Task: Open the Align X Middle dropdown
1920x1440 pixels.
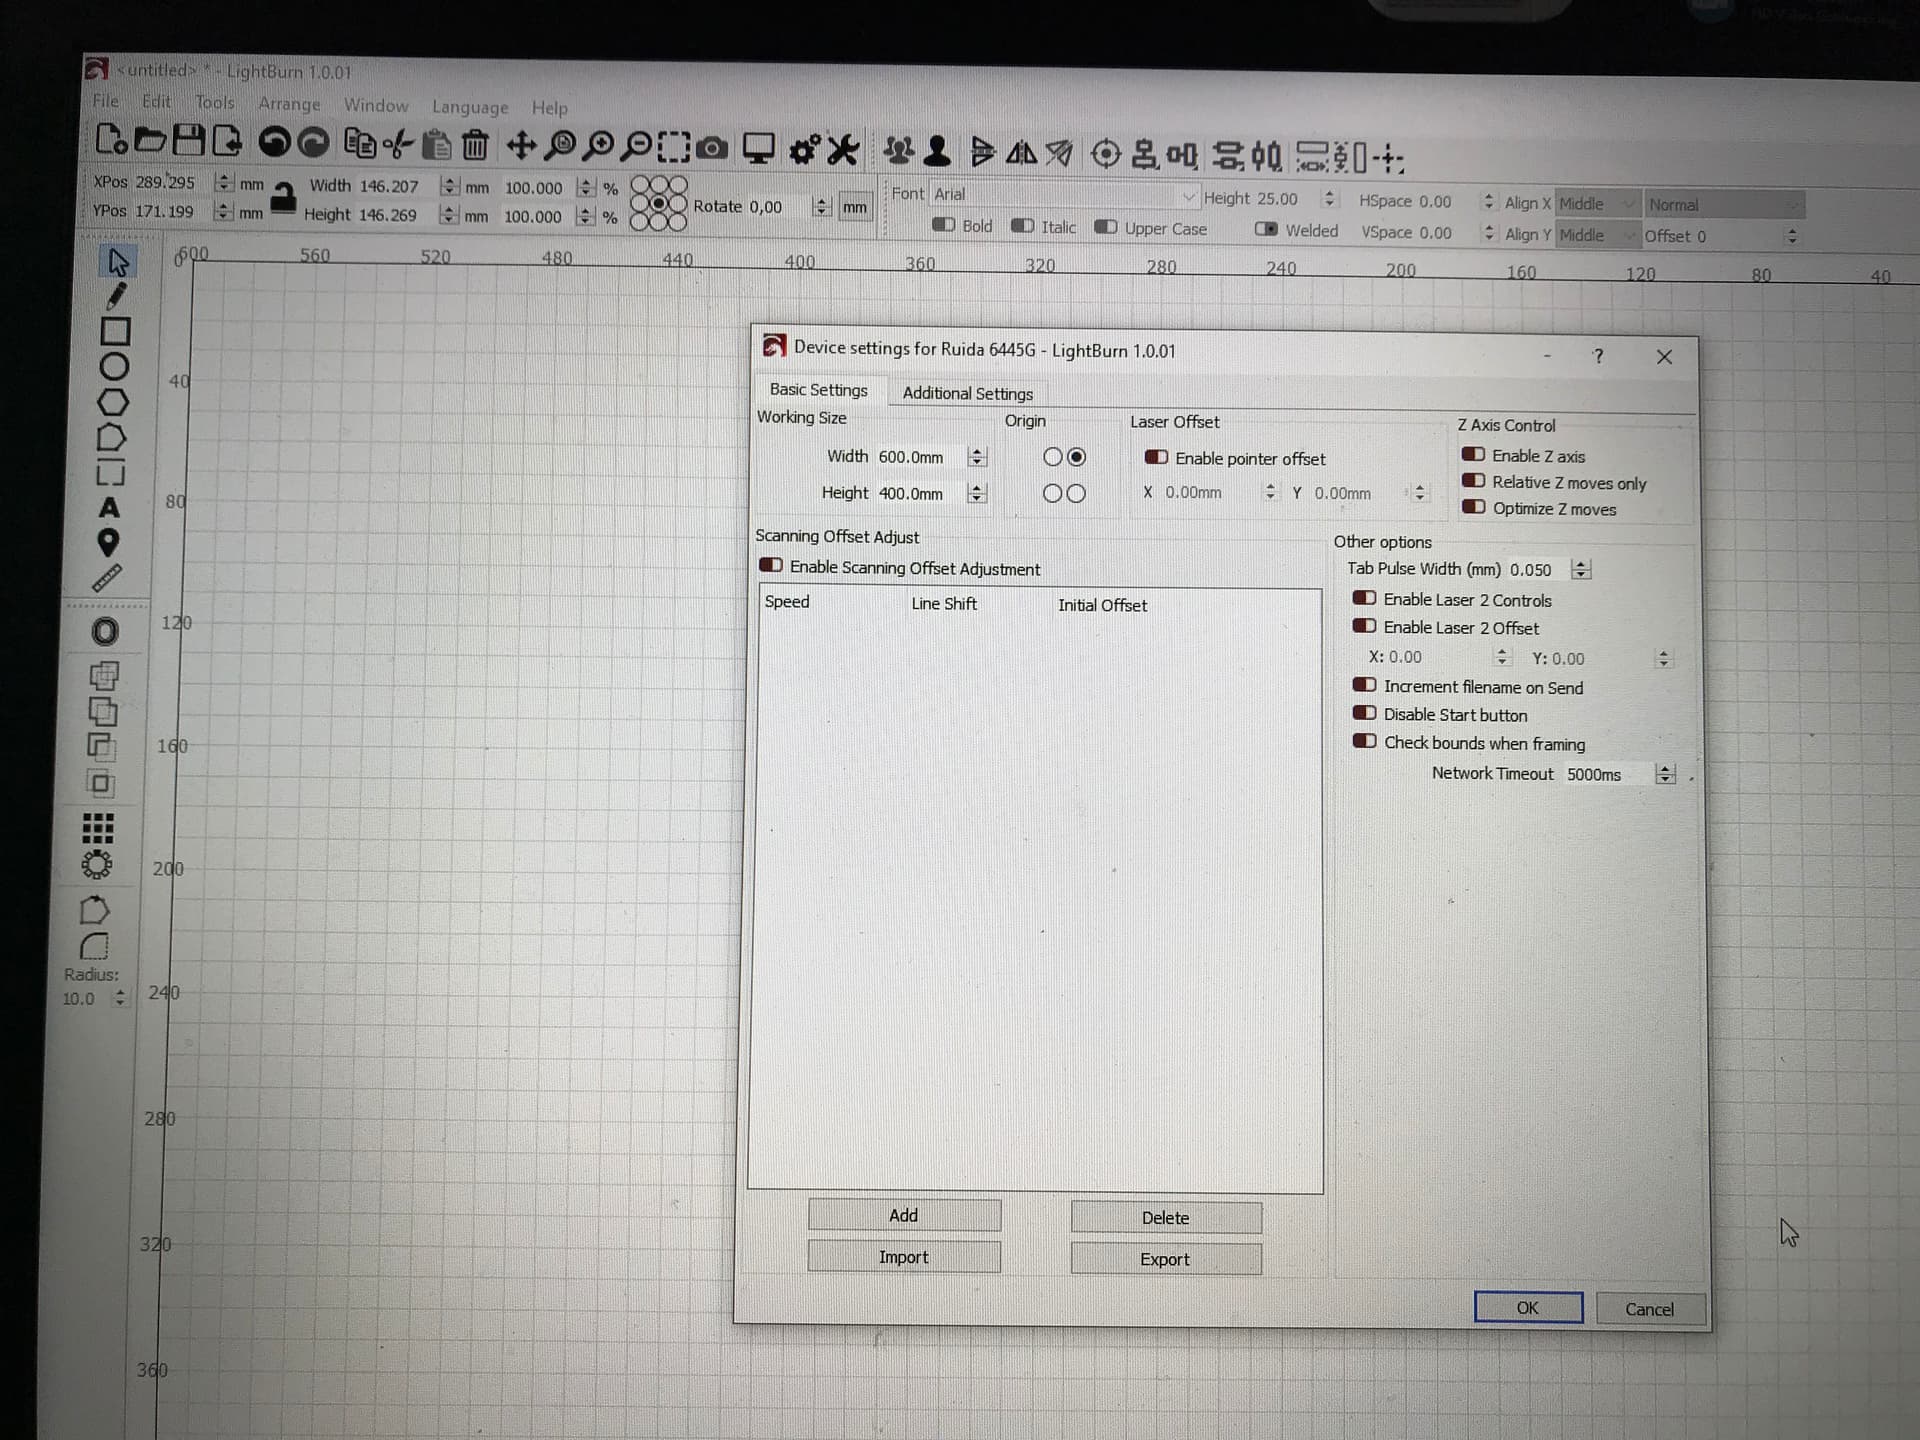Action: 1598,203
